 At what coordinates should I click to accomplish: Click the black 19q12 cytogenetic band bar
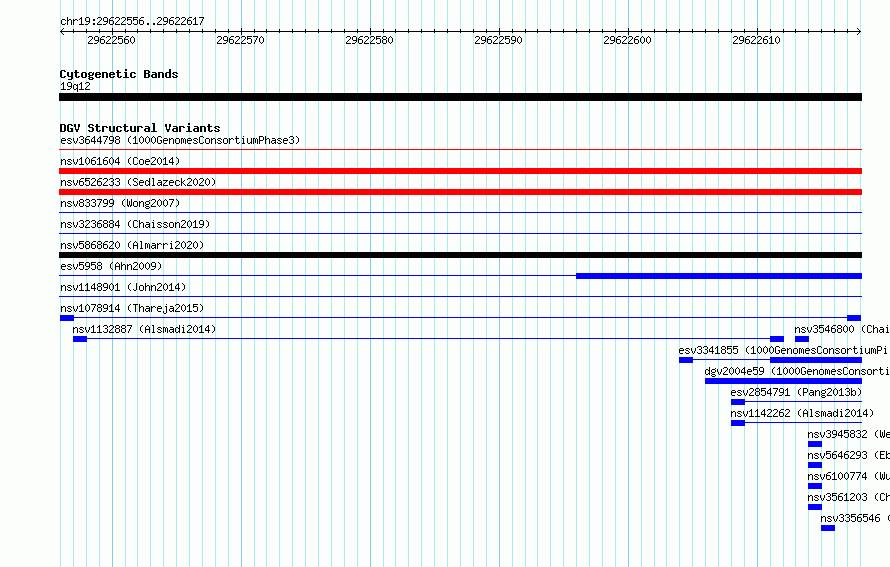pyautogui.click(x=460, y=97)
